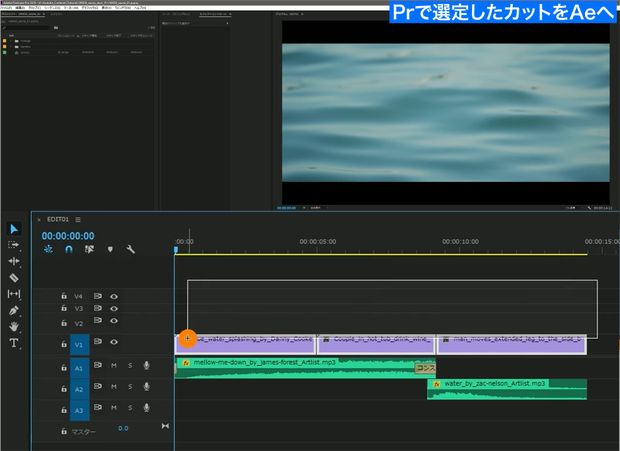Select the Type tool
The width and height of the screenshot is (620, 451).
[14, 343]
